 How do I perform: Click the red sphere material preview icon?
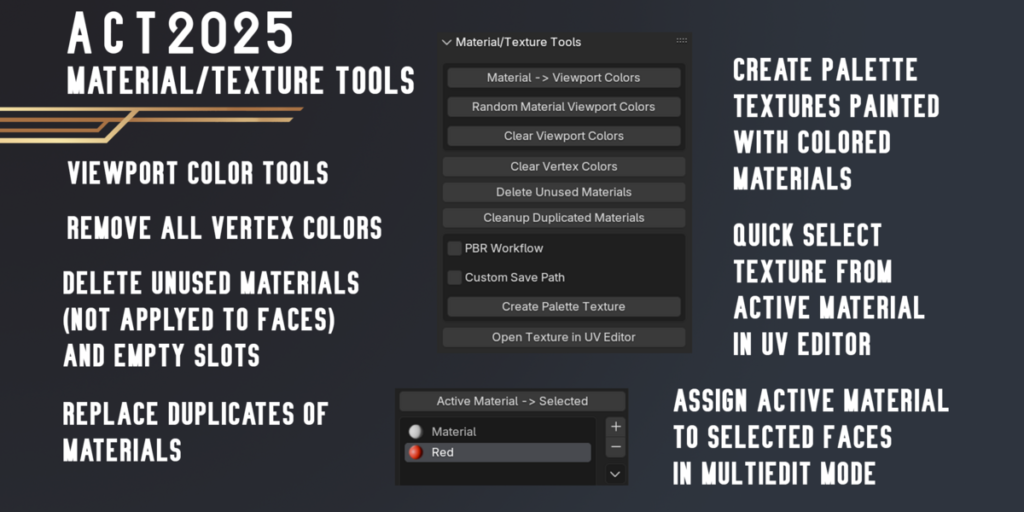pyautogui.click(x=416, y=453)
